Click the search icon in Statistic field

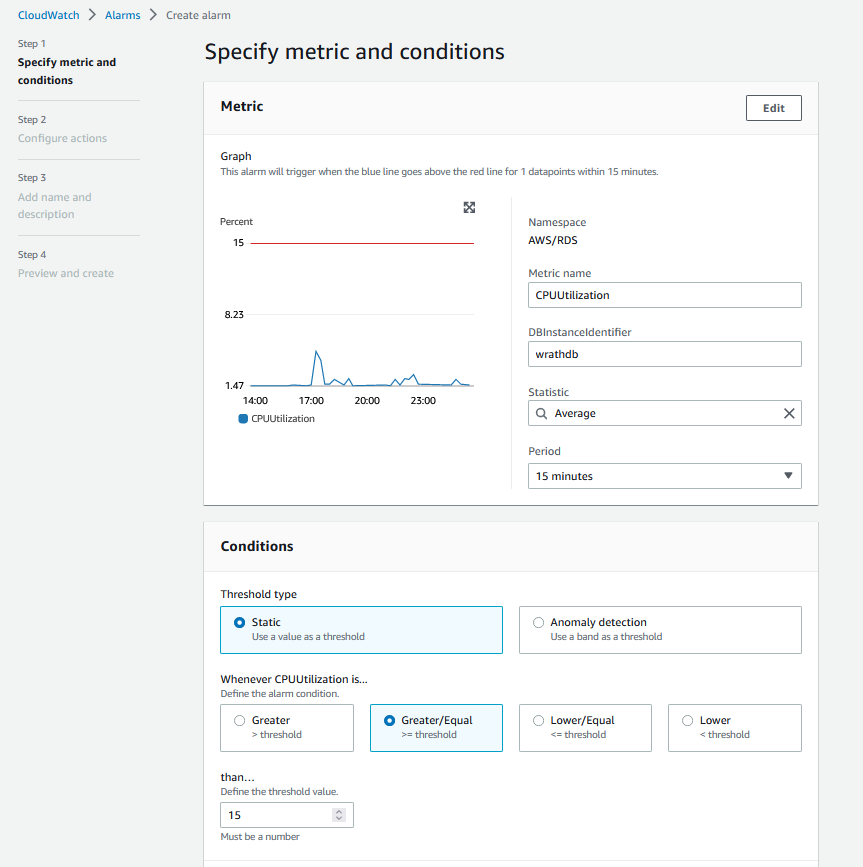(542, 413)
